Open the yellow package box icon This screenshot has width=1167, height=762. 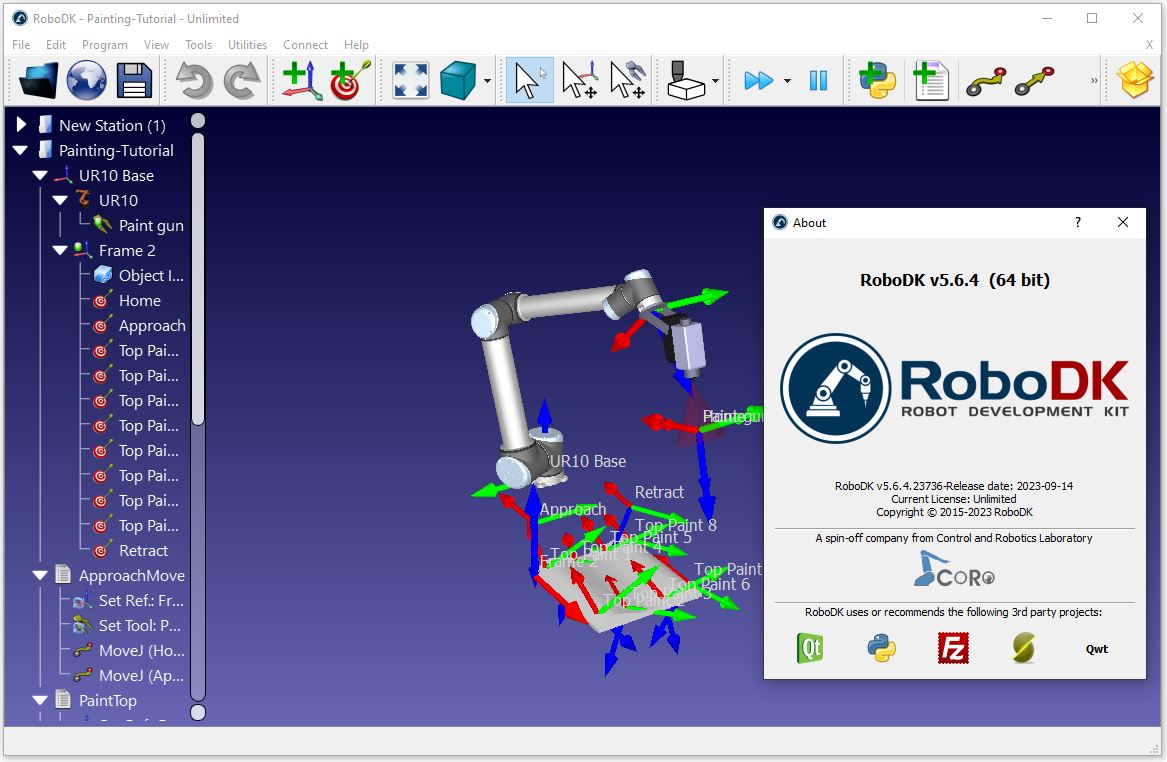tap(1135, 79)
